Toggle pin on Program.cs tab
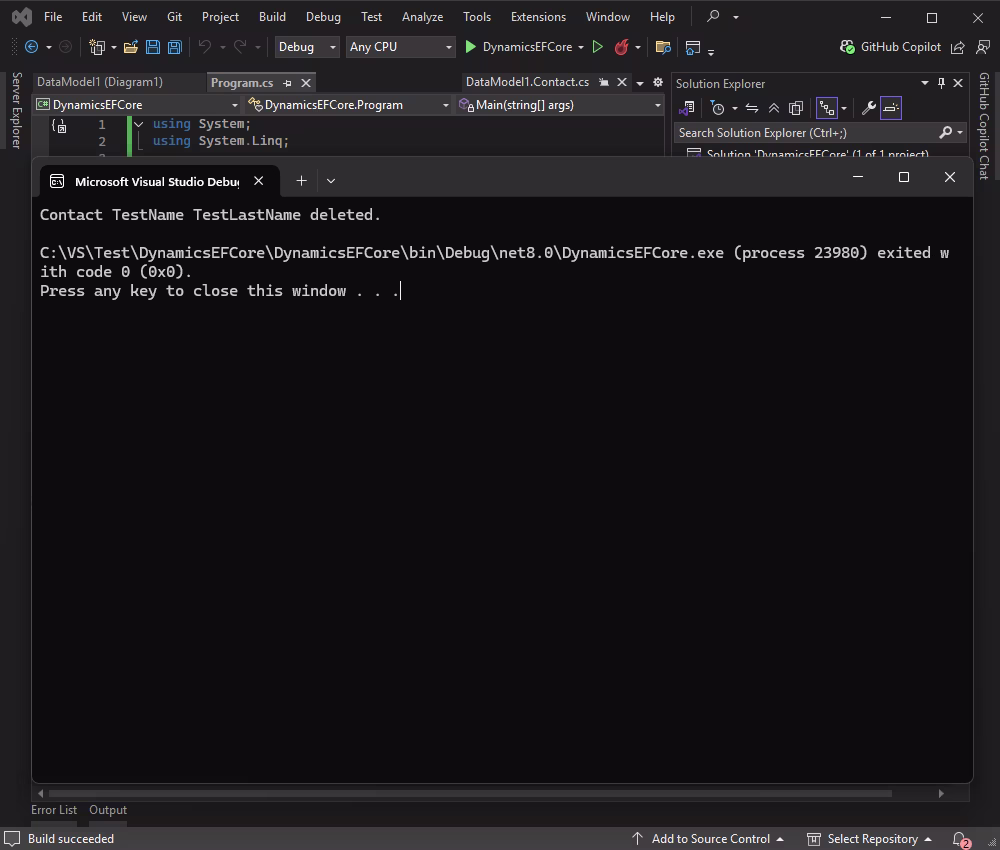 (x=287, y=83)
